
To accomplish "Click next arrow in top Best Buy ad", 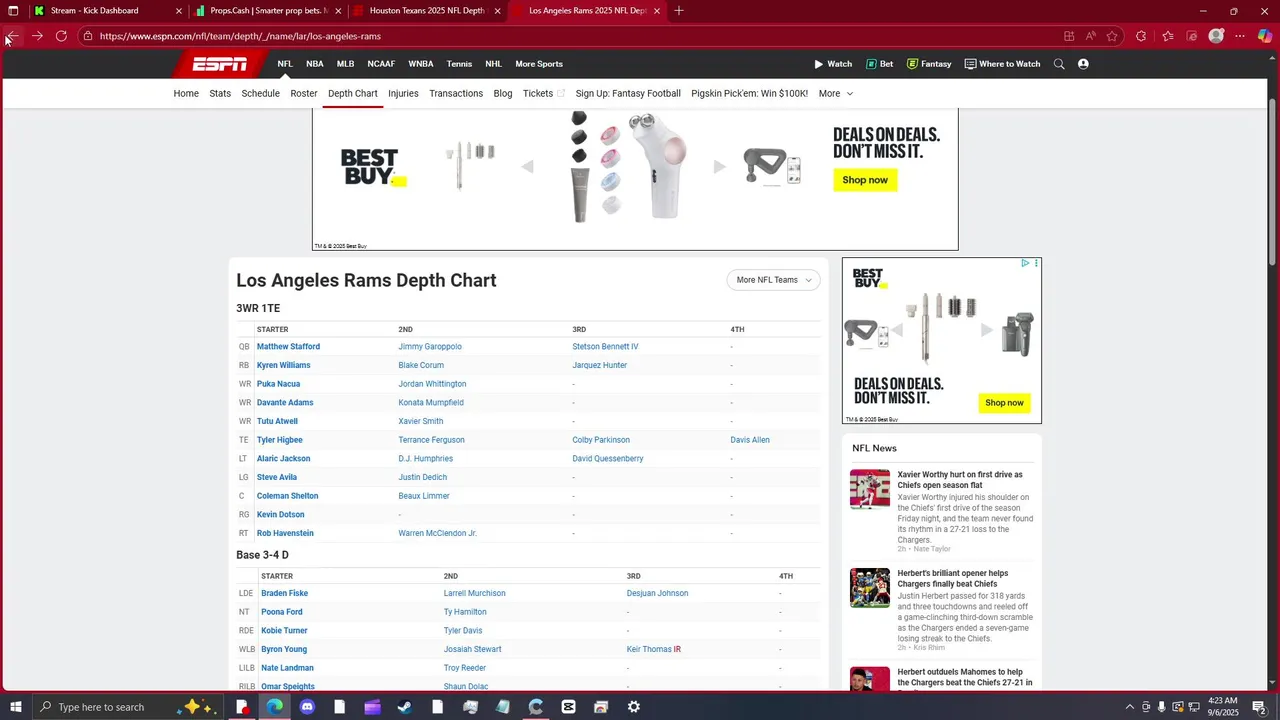I will click(x=719, y=167).
